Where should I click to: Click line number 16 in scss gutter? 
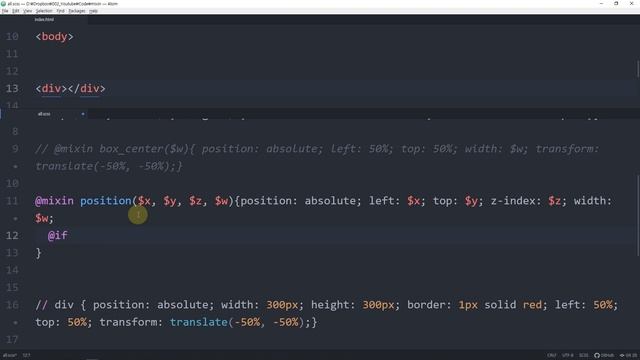click(x=12, y=305)
